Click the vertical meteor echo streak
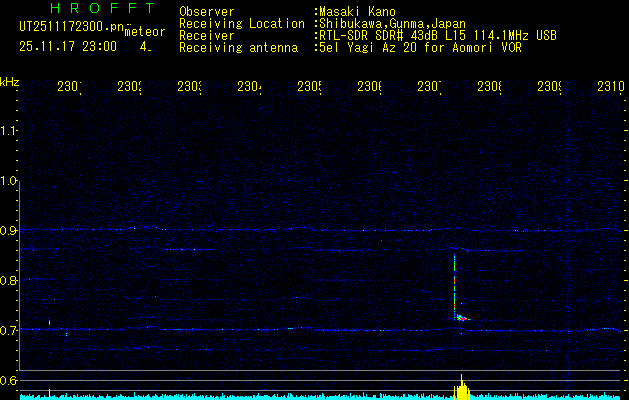The image size is (629, 400). 455,285
